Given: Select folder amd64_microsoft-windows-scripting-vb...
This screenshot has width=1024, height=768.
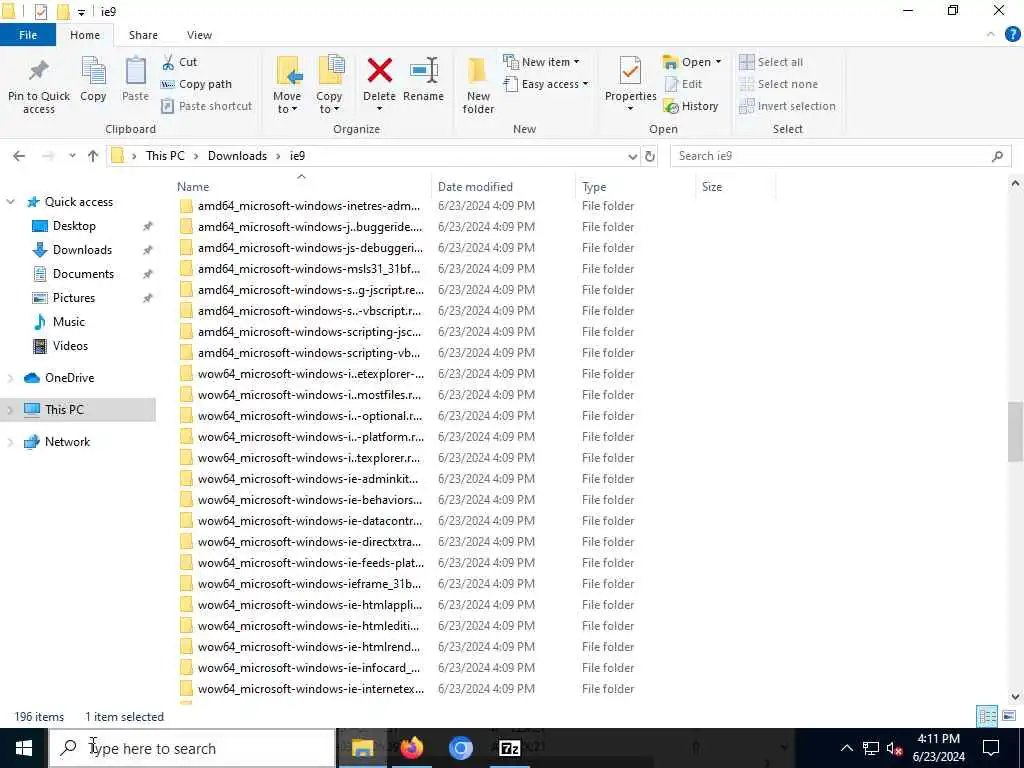Looking at the screenshot, I should click(x=308, y=353).
